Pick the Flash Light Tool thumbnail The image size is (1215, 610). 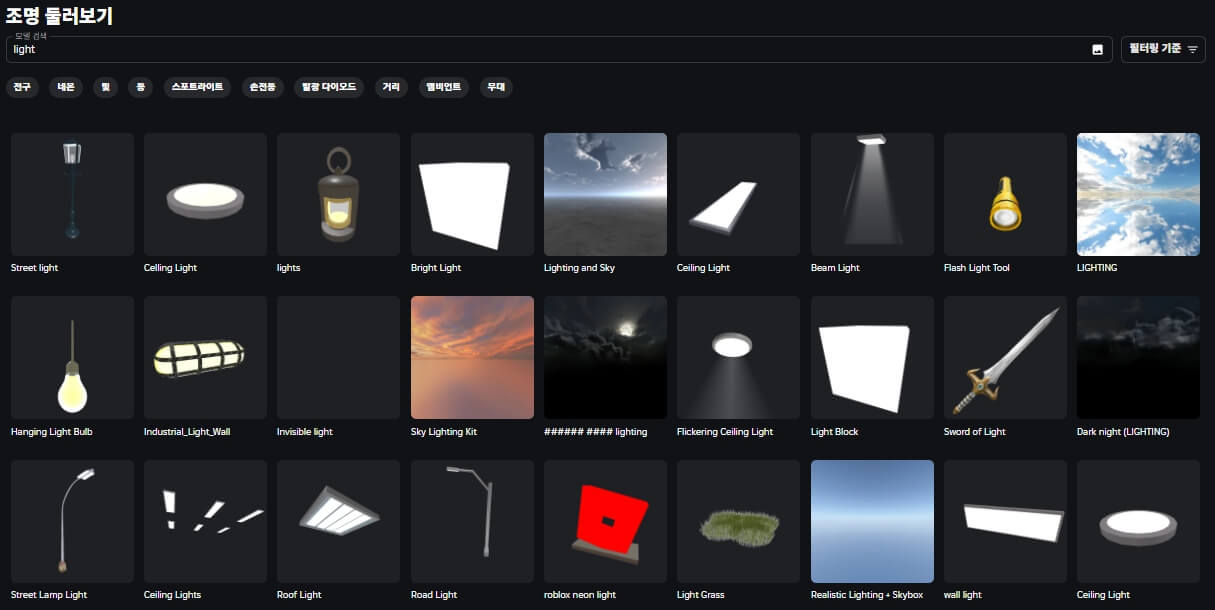click(1005, 194)
